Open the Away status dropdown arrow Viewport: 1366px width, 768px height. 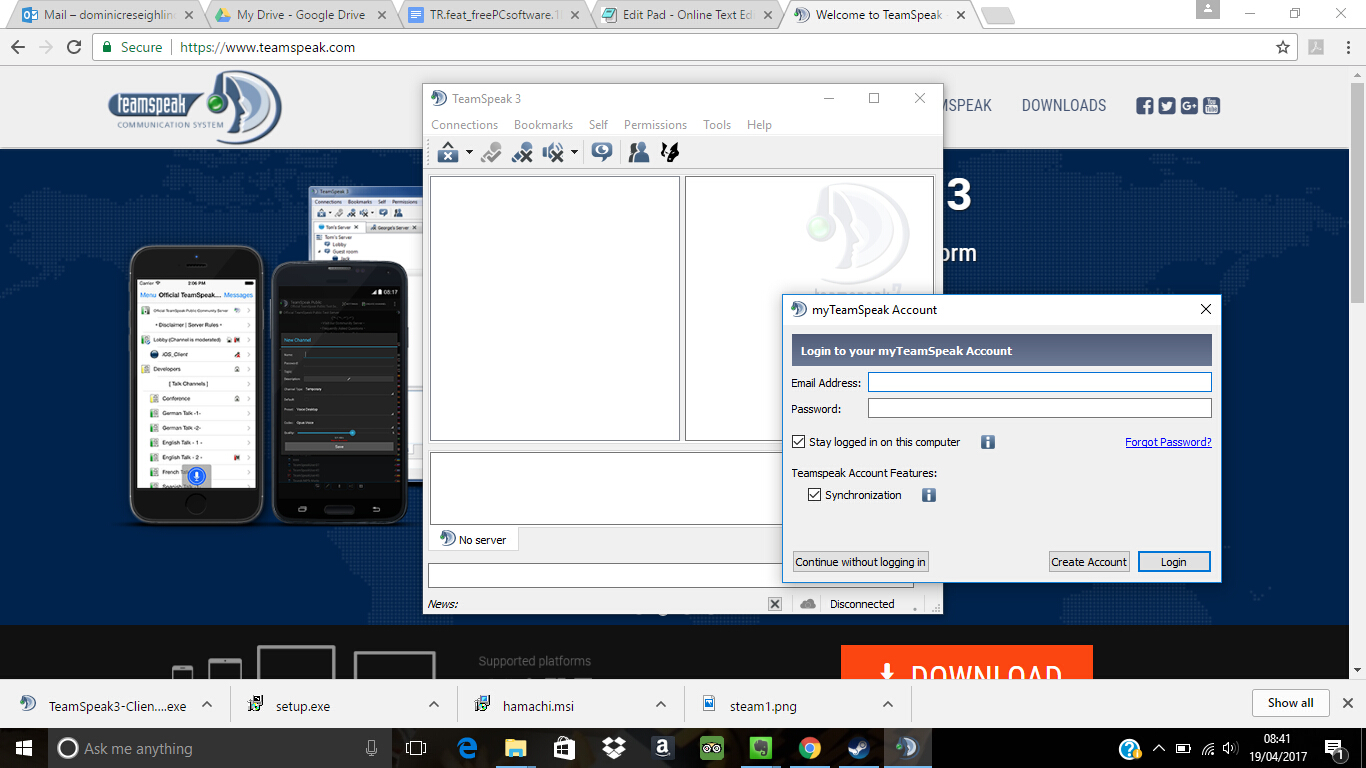[469, 152]
